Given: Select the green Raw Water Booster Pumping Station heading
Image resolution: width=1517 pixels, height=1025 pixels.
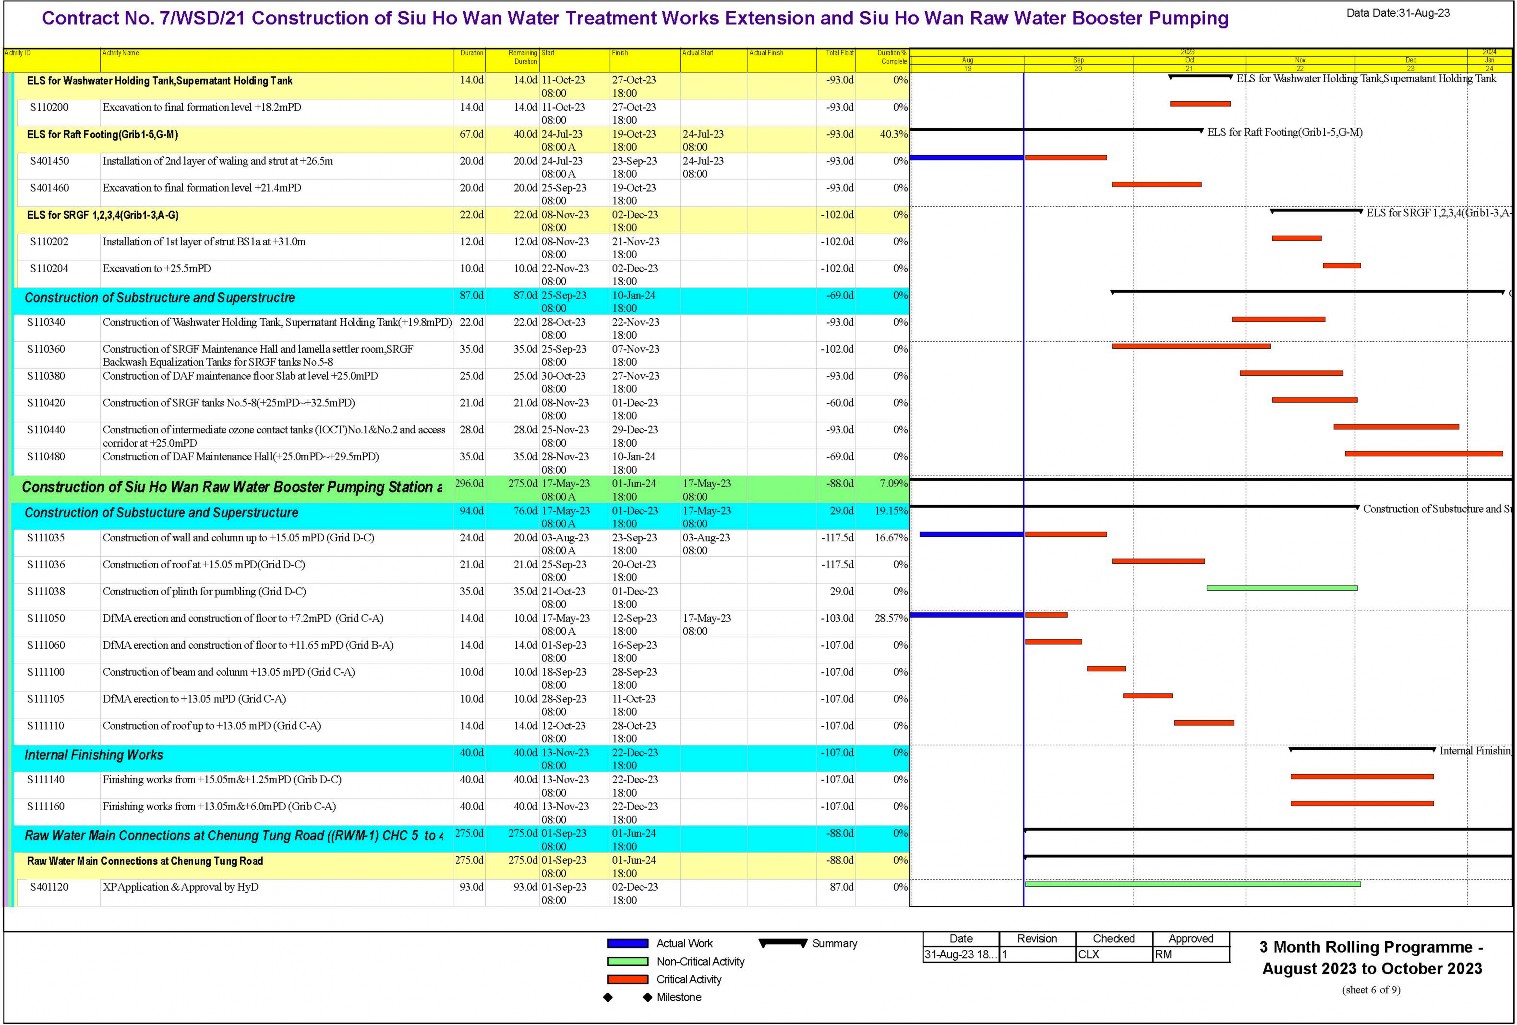Looking at the screenshot, I should (232, 487).
